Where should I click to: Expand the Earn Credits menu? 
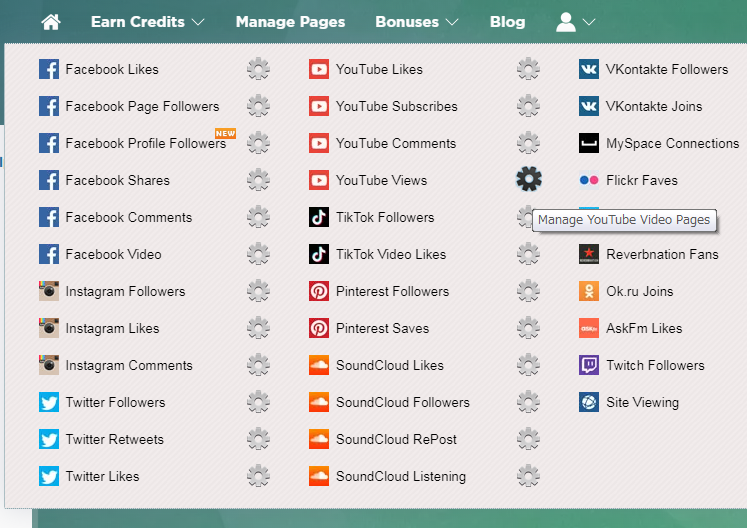tap(147, 22)
